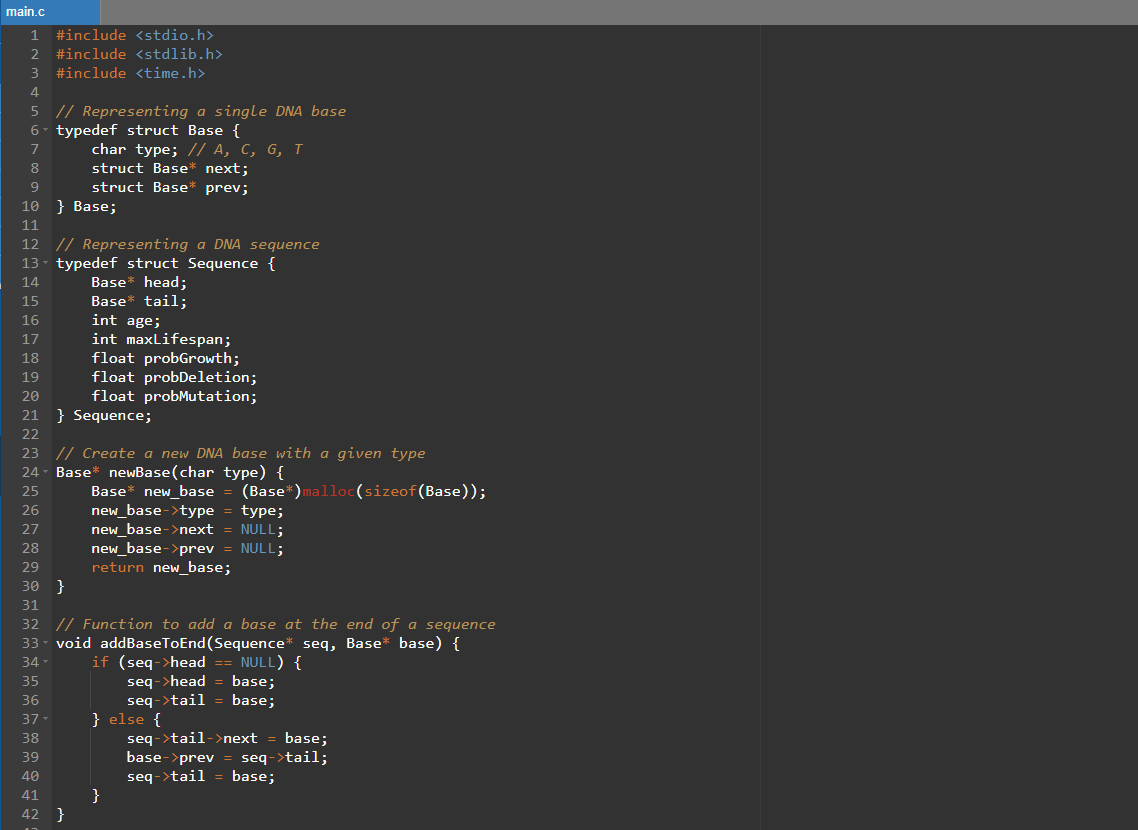Click the empty tab bar area beside main.c
The width and height of the screenshot is (1138, 830).
618,12
